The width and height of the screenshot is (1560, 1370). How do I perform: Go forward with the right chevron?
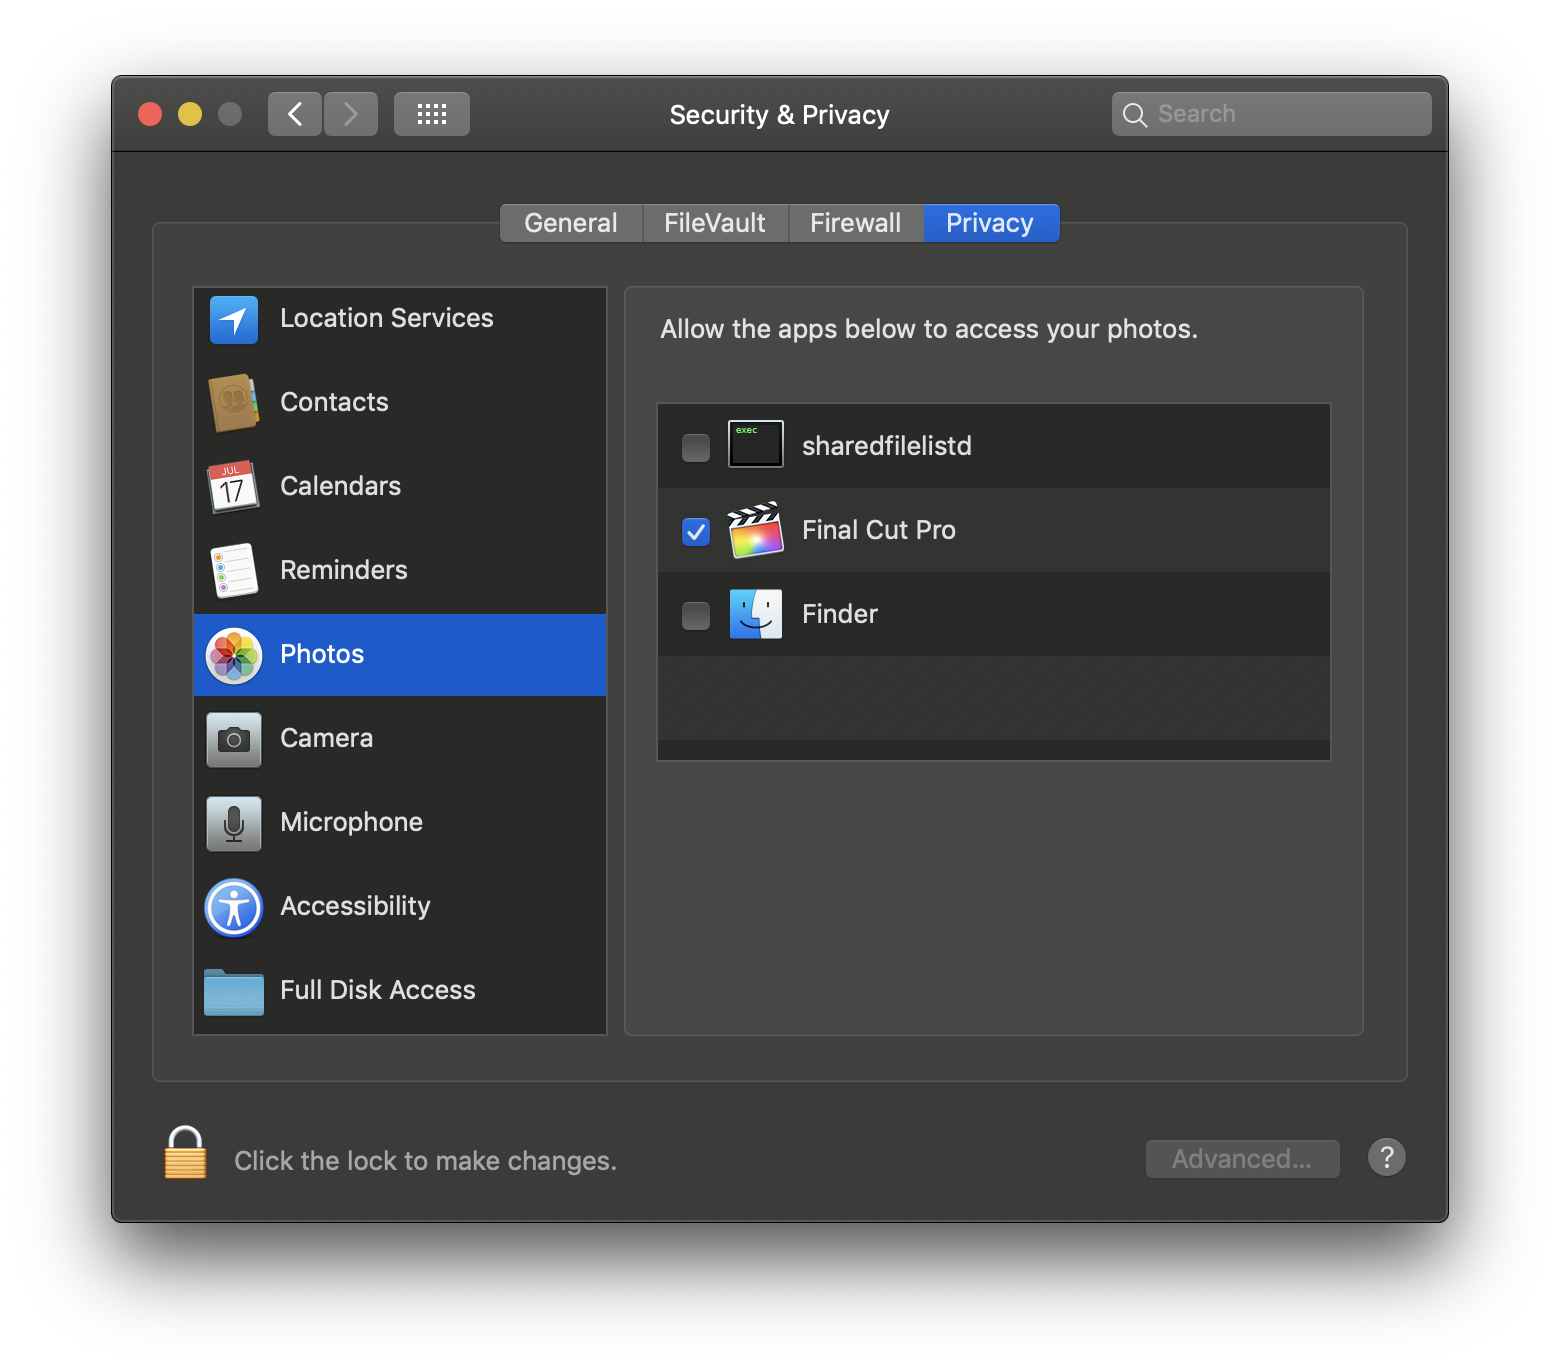(351, 114)
